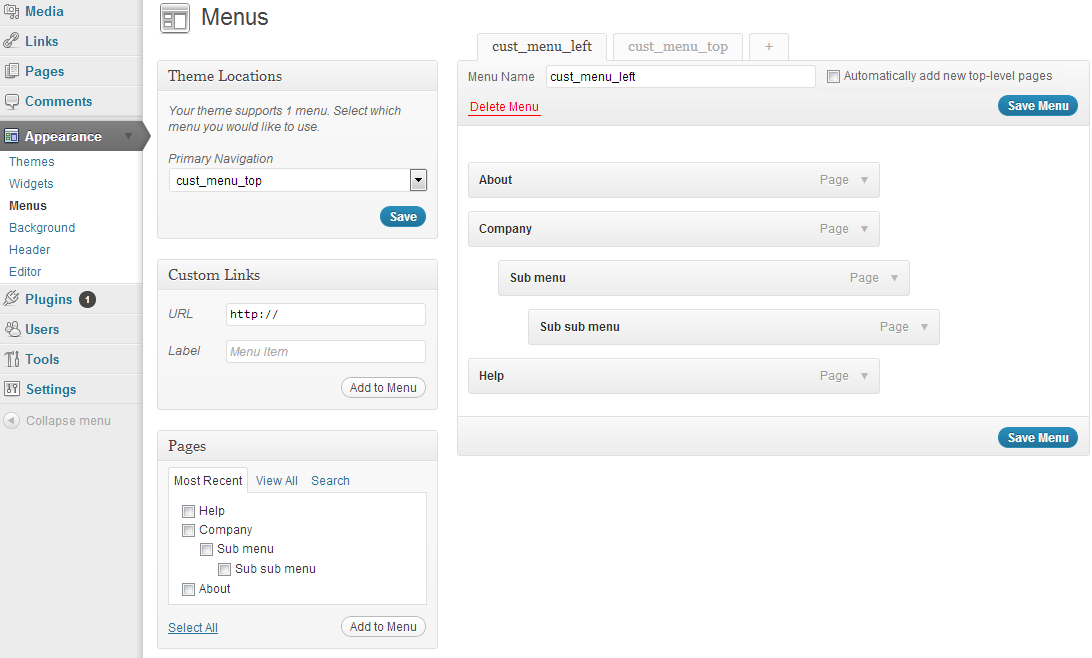
Task: Expand the Sub sub menu item arrow
Action: (924, 327)
